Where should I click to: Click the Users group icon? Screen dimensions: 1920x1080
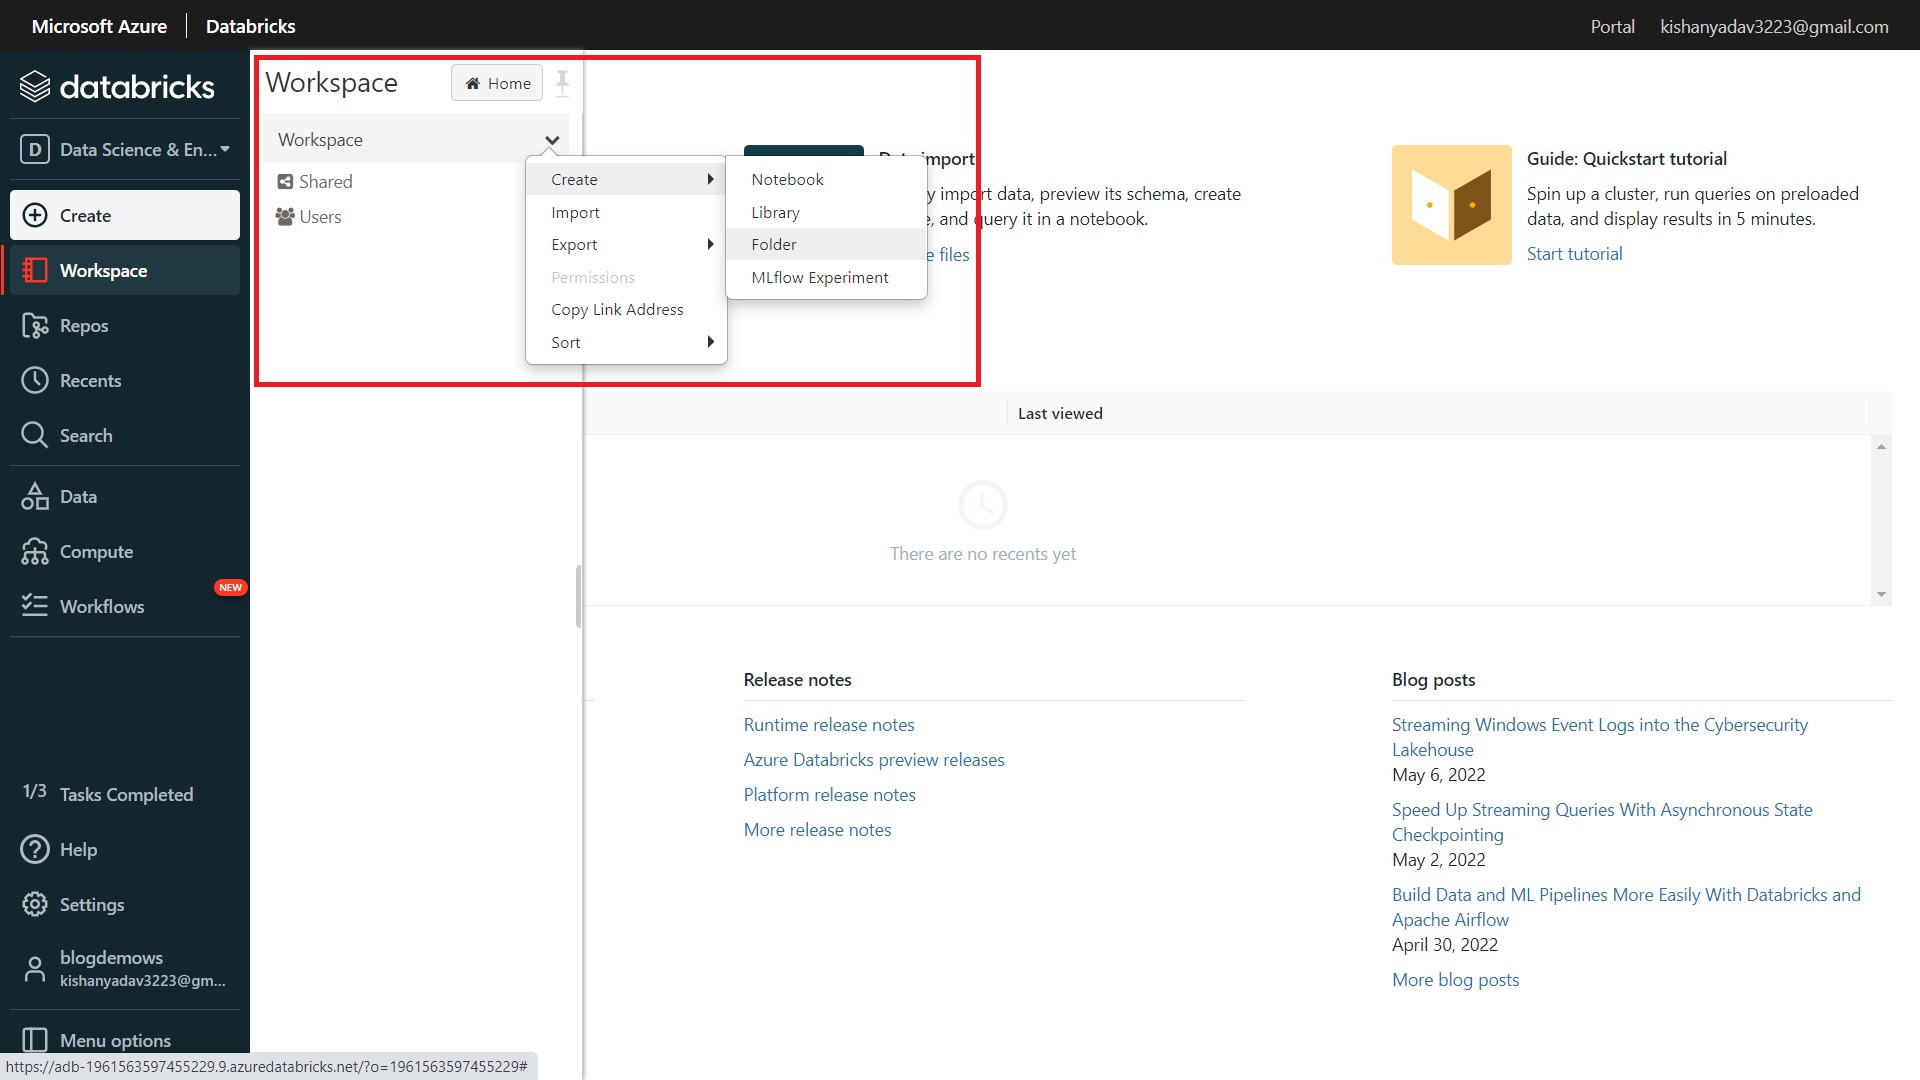click(285, 216)
